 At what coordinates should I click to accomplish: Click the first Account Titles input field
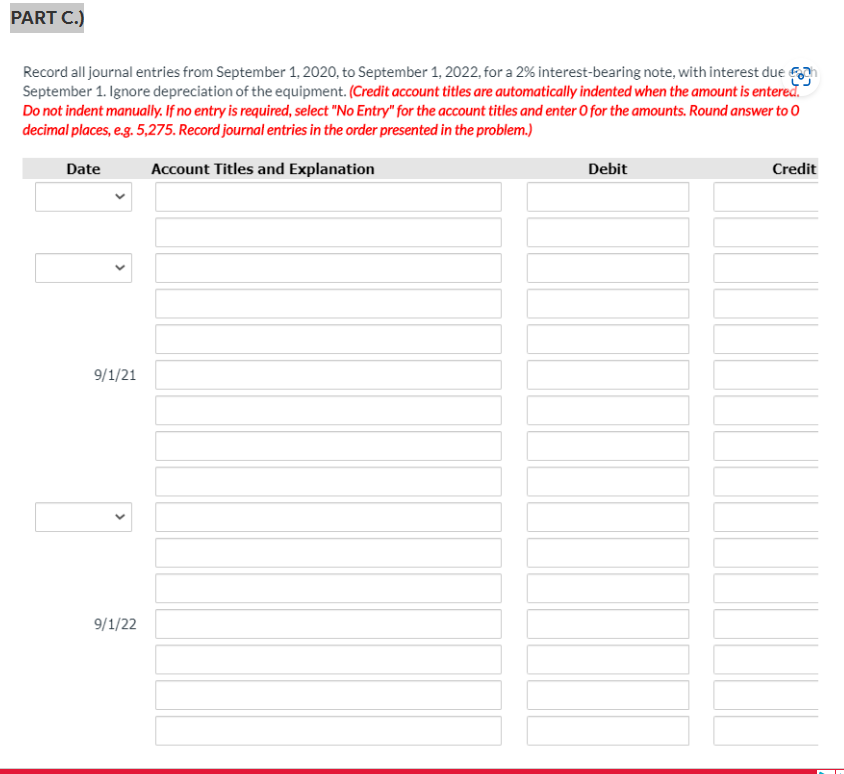coord(328,196)
